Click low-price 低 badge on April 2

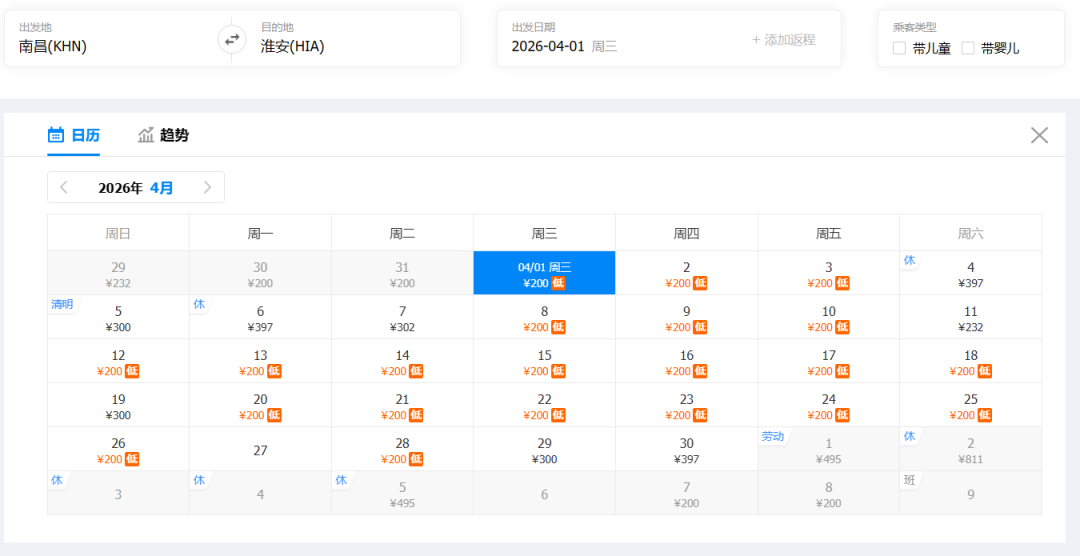click(x=701, y=283)
